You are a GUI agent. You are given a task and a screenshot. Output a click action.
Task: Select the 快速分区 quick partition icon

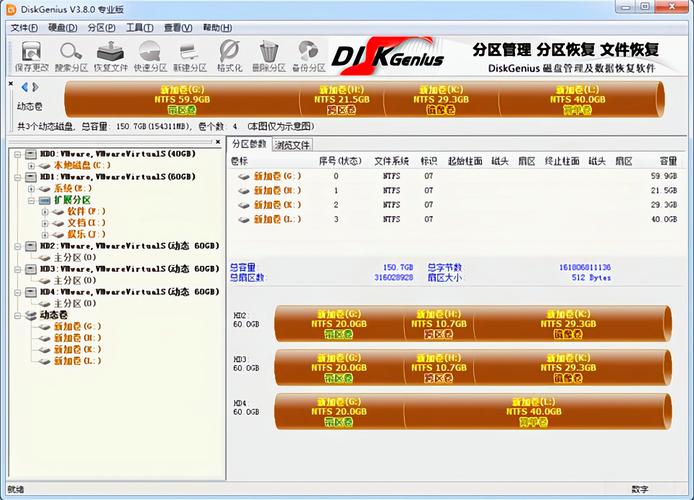point(150,57)
